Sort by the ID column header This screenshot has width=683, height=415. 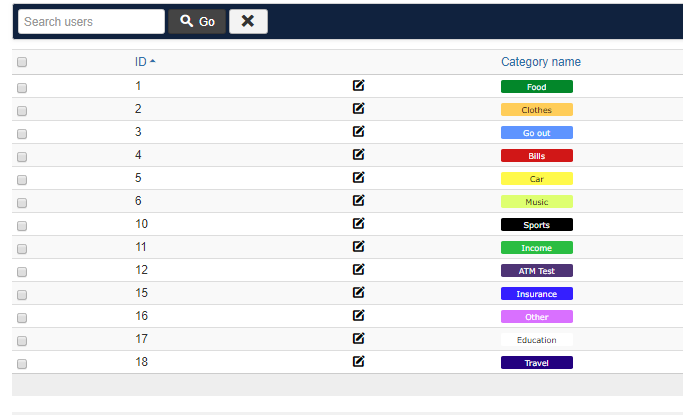(x=144, y=62)
